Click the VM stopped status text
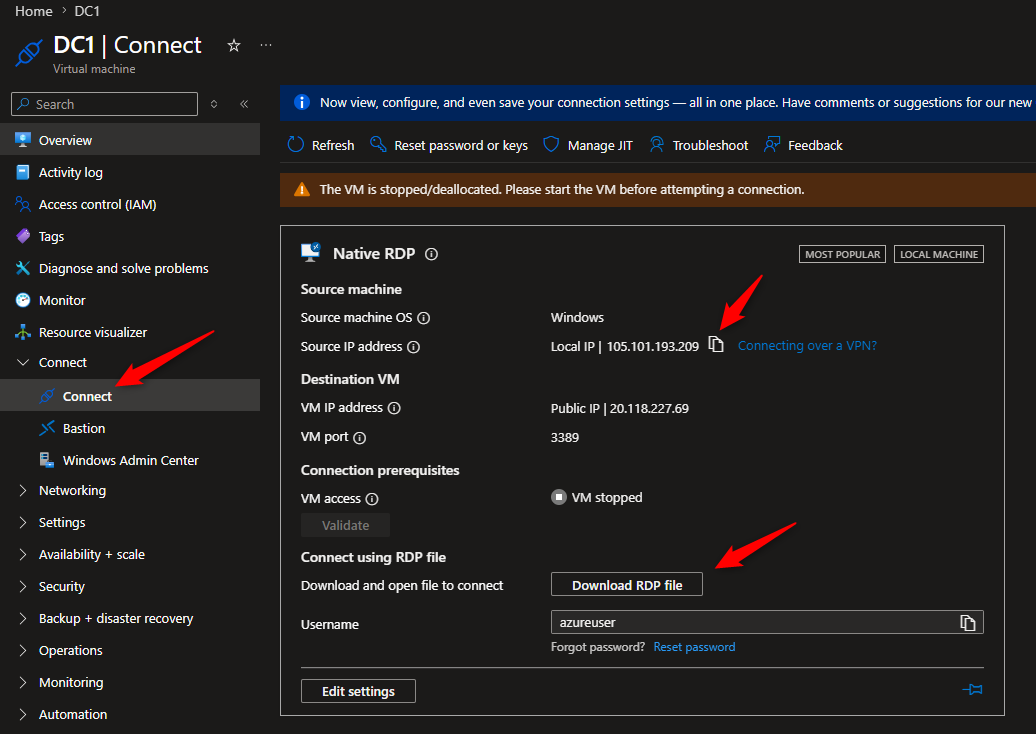Image resolution: width=1036 pixels, height=734 pixels. coord(607,497)
